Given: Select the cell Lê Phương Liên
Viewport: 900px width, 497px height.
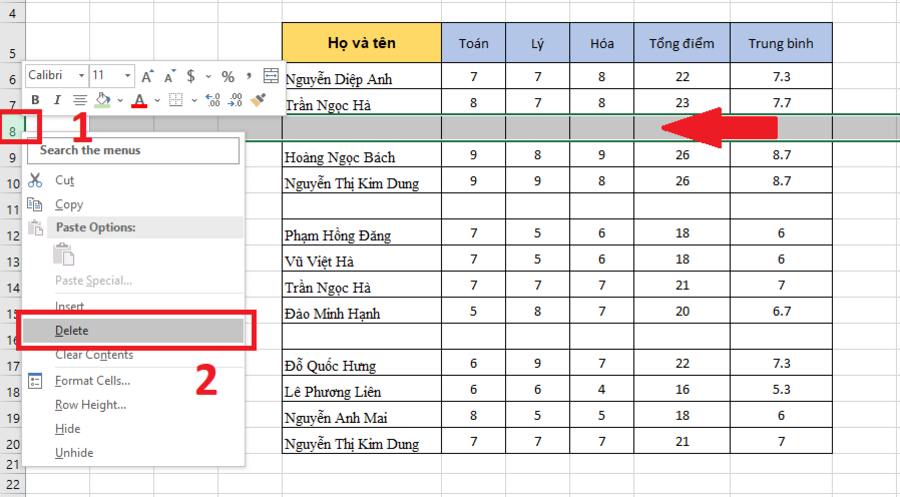Looking at the screenshot, I should (362, 389).
